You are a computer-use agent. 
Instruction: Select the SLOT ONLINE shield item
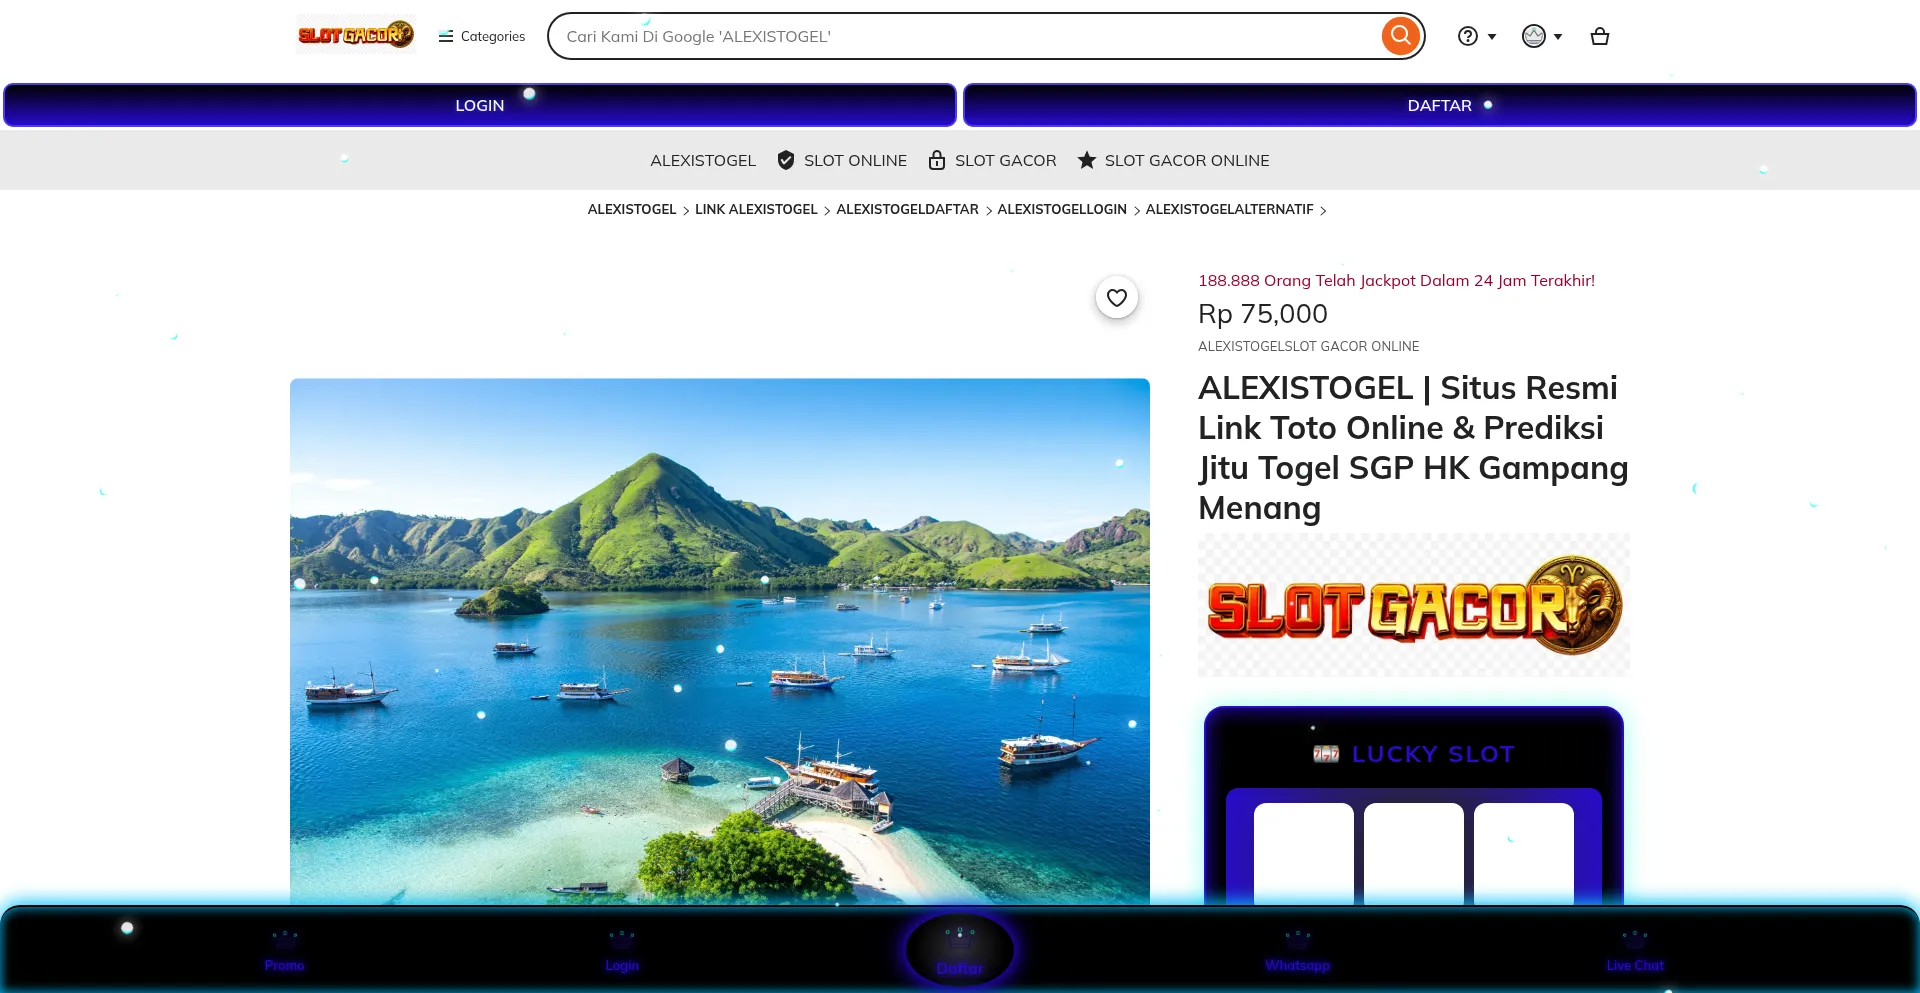coord(842,160)
